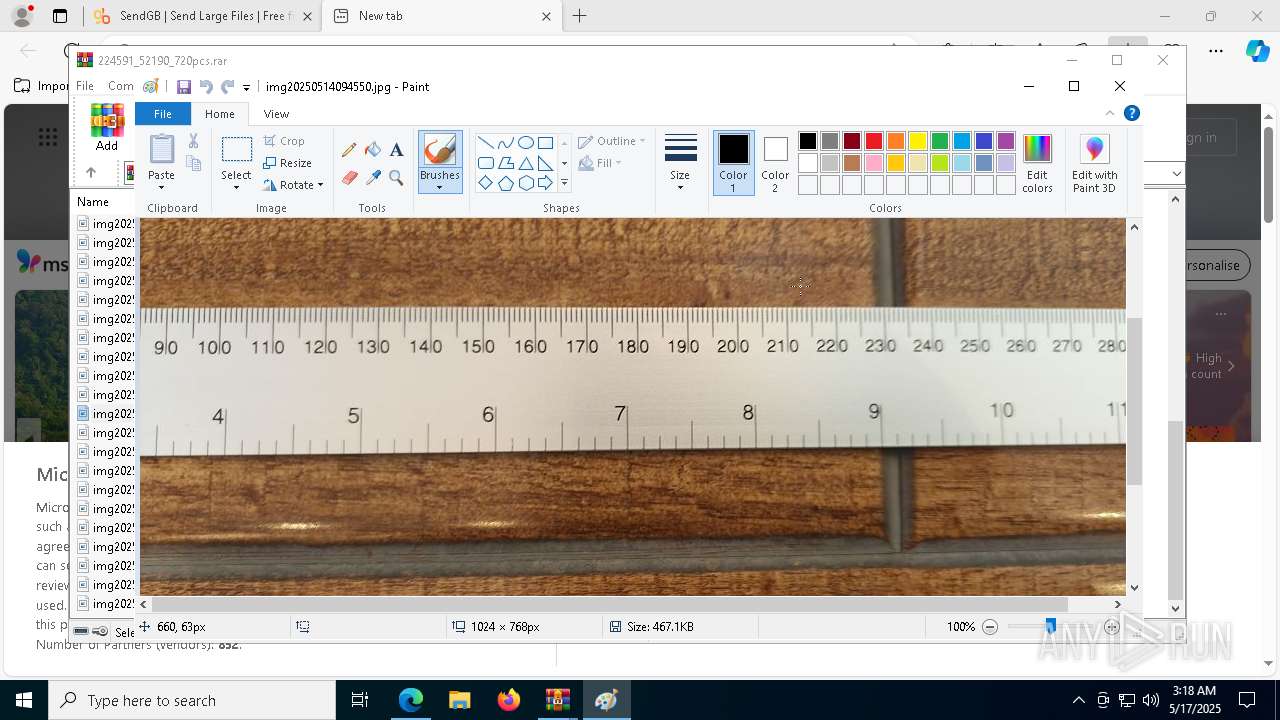Choose the Rectangle shape

[545, 143]
